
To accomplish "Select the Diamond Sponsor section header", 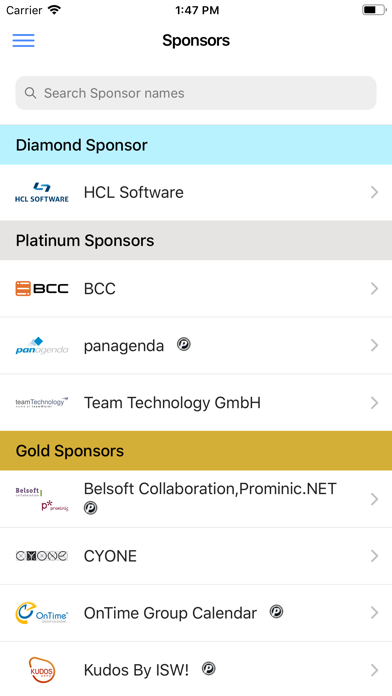I will click(x=196, y=145).
